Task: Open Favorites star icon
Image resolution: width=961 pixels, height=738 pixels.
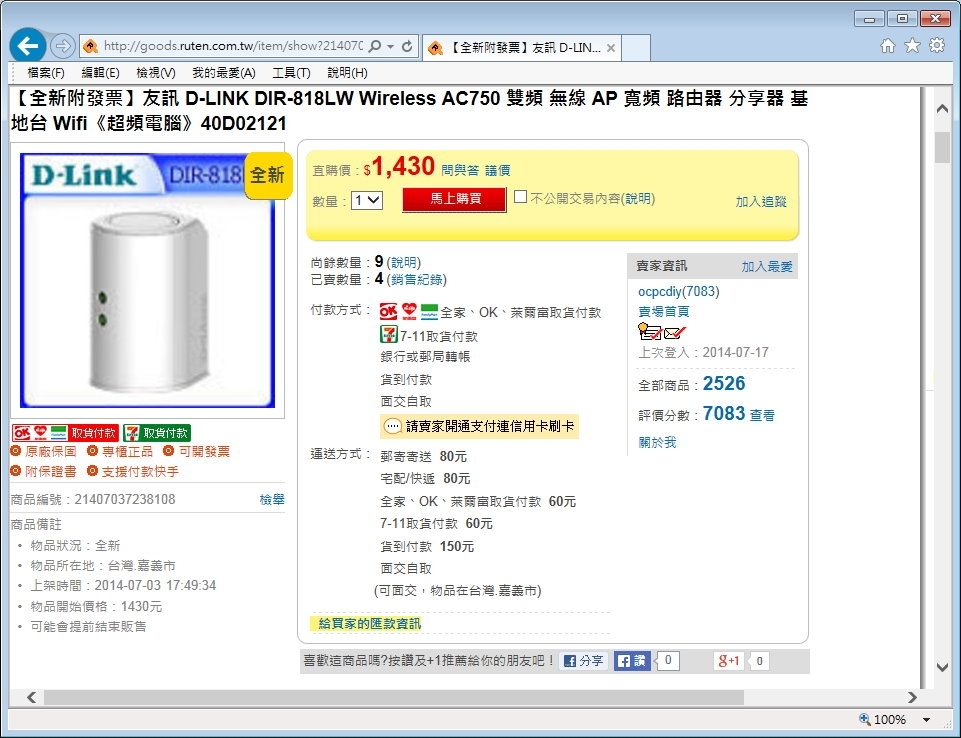Action: pos(913,46)
